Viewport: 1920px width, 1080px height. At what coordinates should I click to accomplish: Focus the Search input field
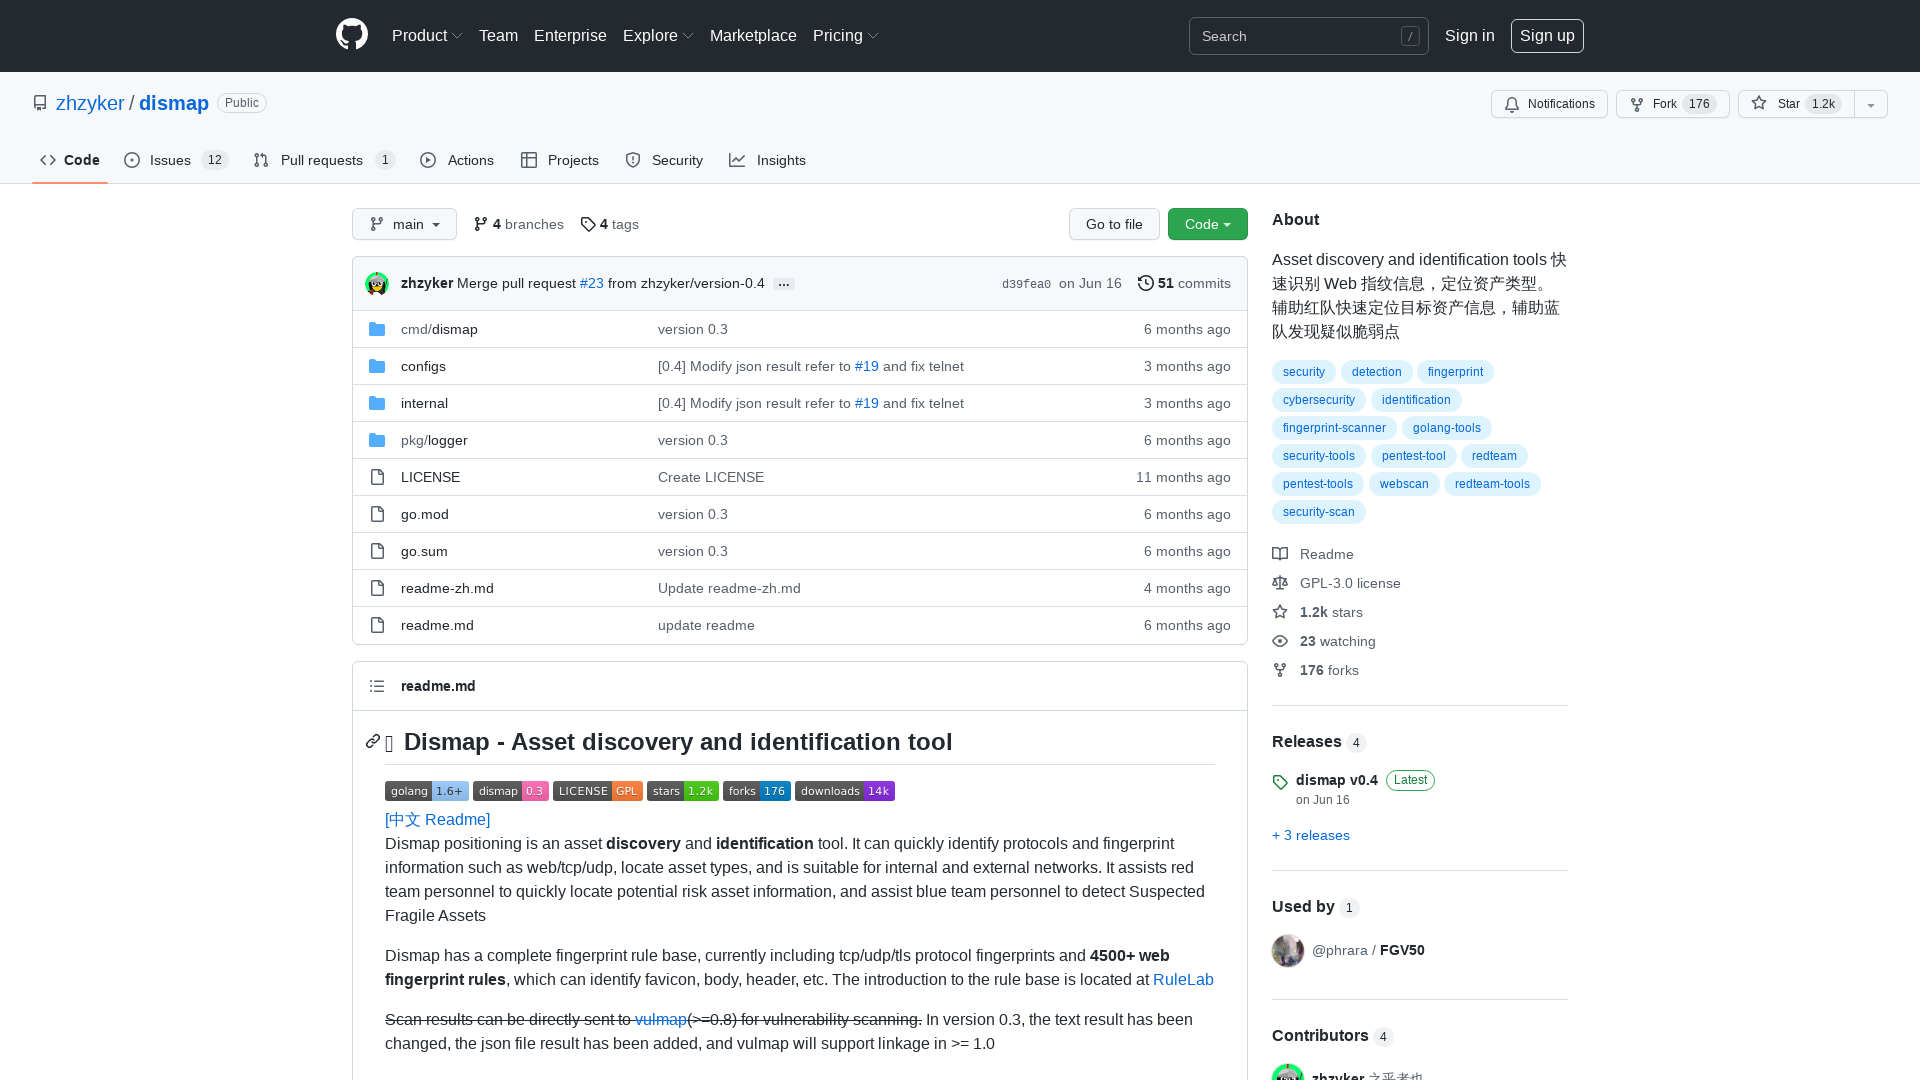(1308, 36)
